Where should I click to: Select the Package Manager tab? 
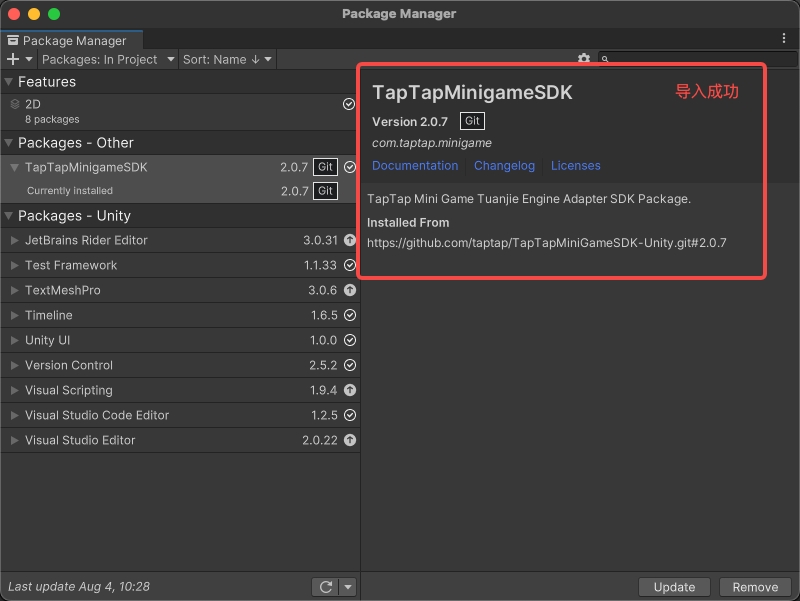pyautogui.click(x=70, y=41)
